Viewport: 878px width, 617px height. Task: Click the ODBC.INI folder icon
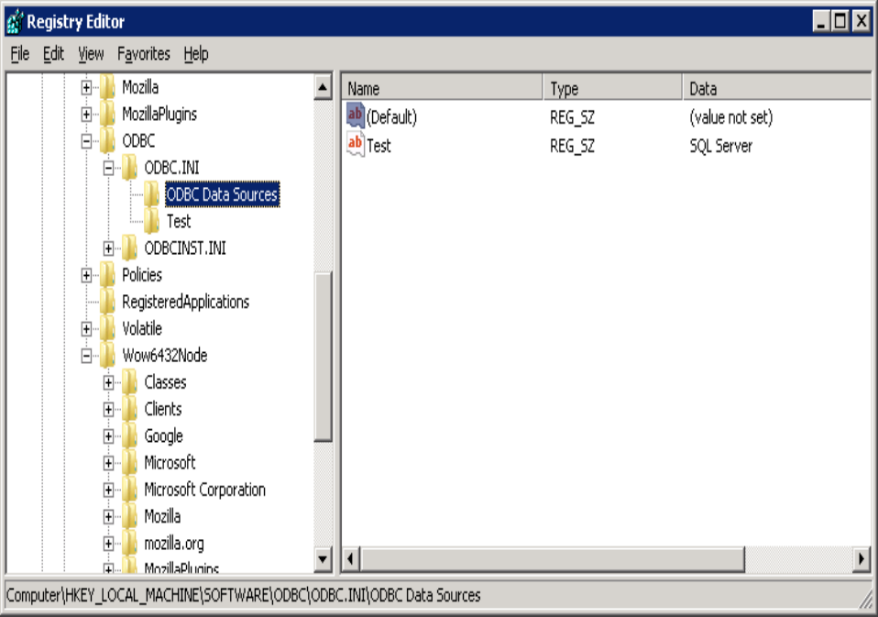coord(129,167)
